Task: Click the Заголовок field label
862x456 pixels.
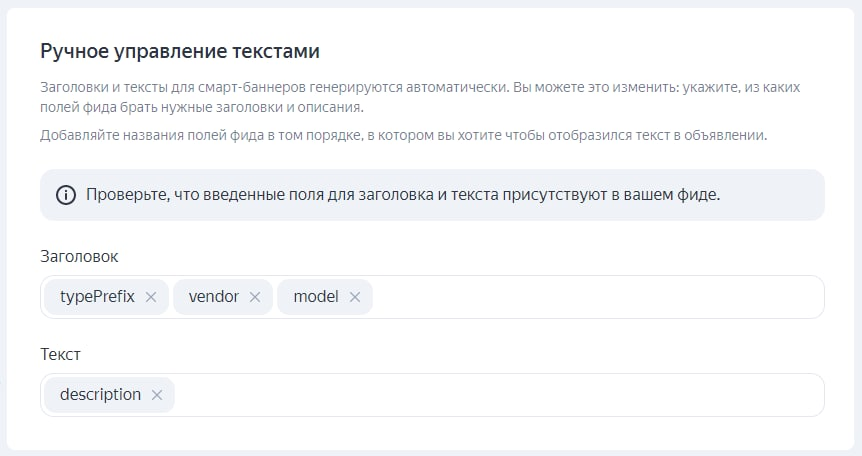Action: pyautogui.click(x=79, y=256)
